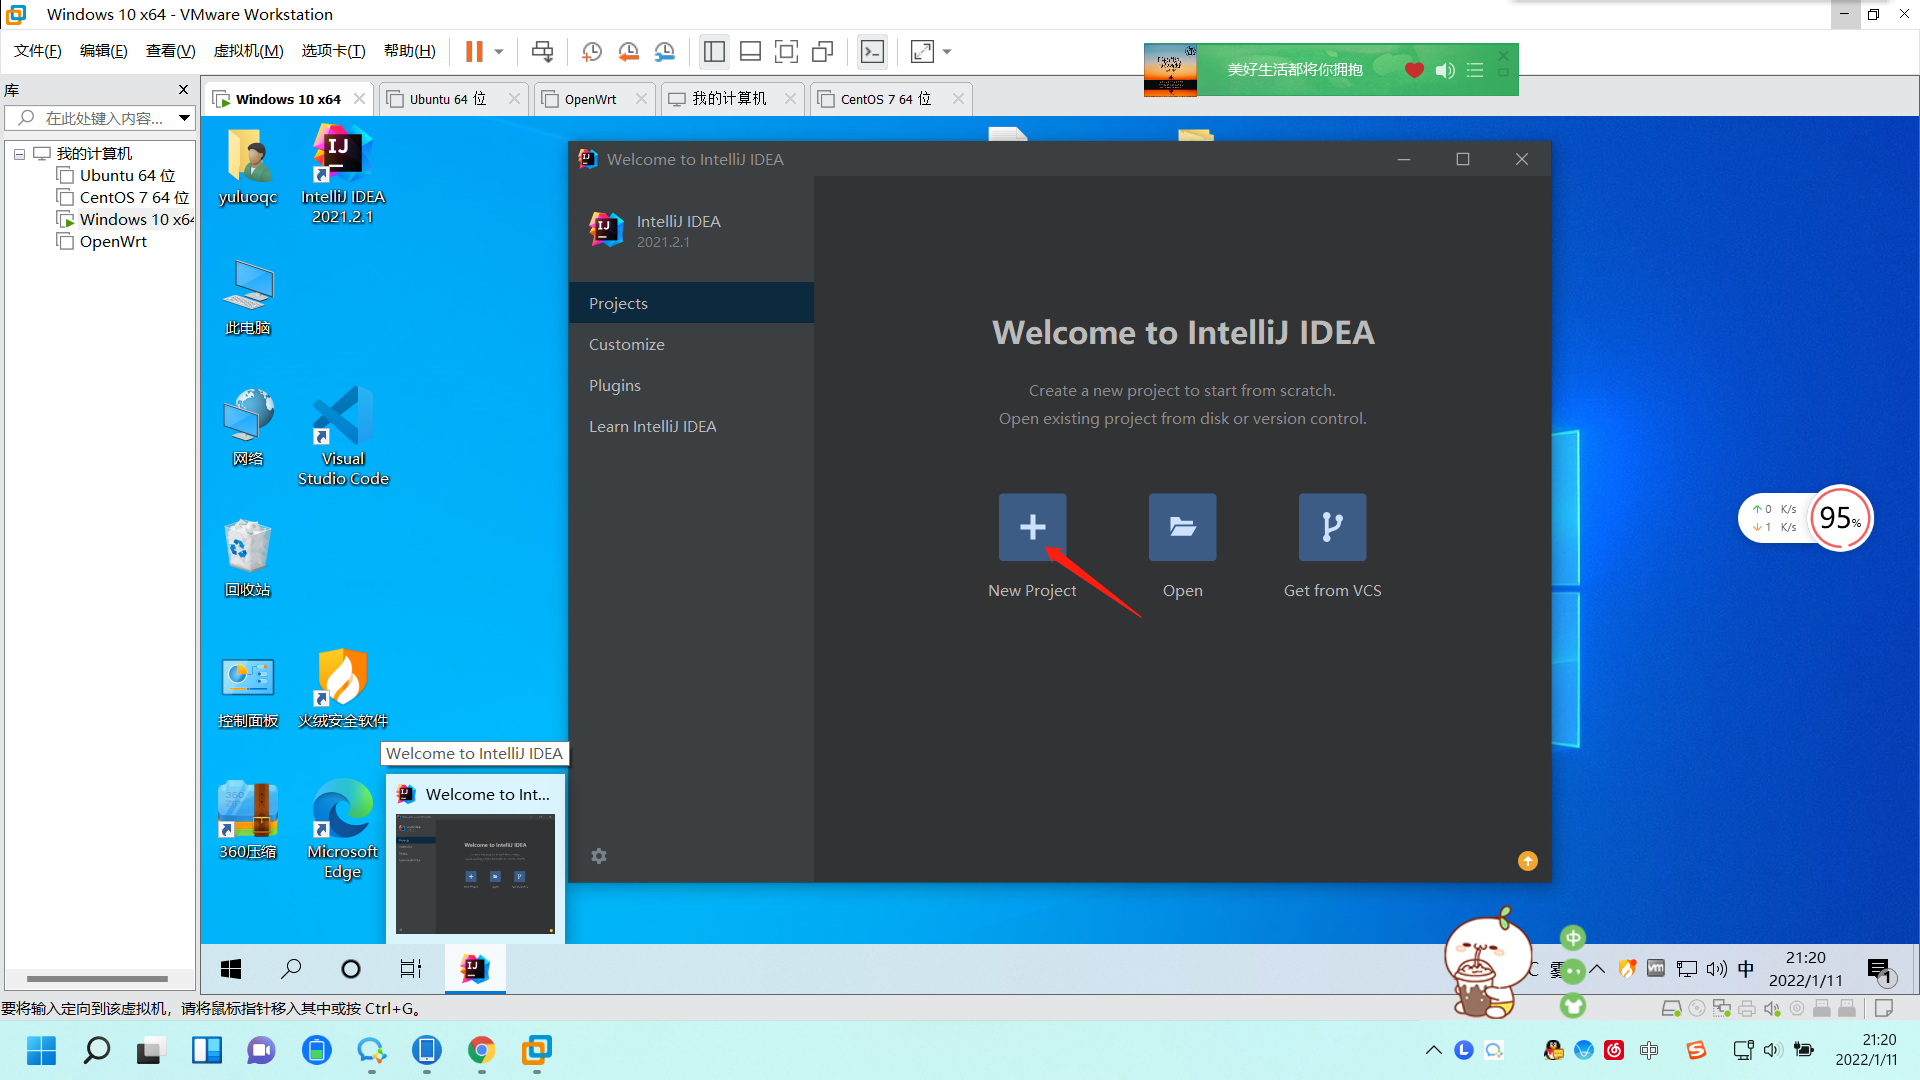The width and height of the screenshot is (1920, 1080).
Task: Select the 此电脑 desktop icon
Action: pos(248,297)
